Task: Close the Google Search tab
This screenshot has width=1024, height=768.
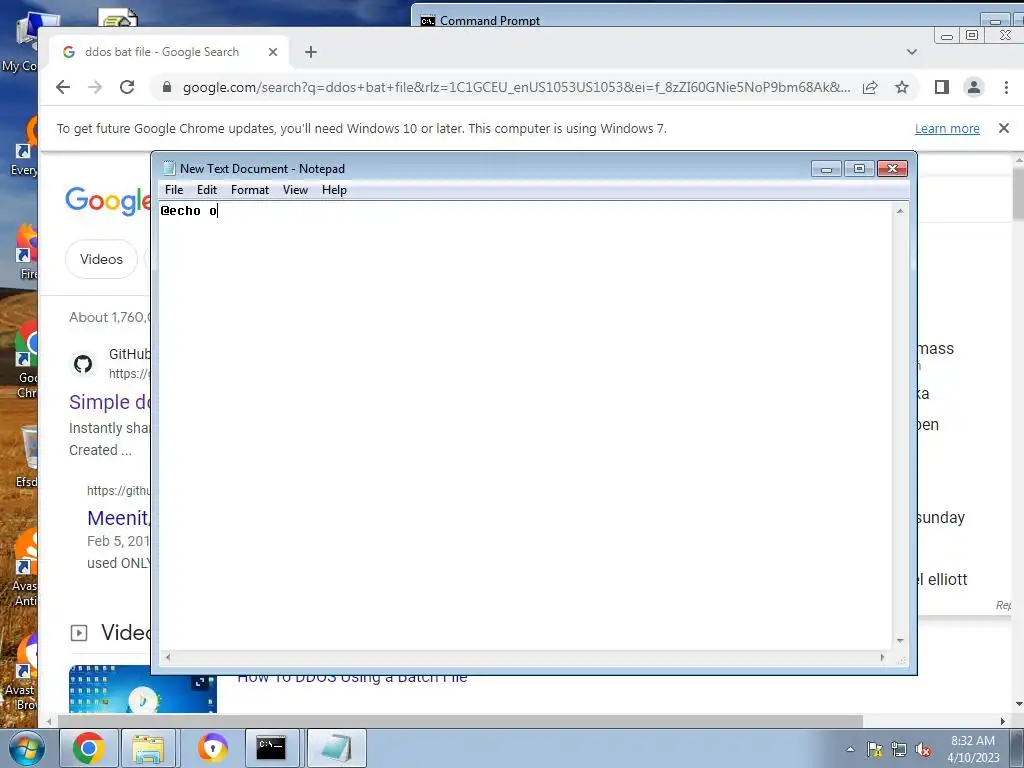Action: 273,52
